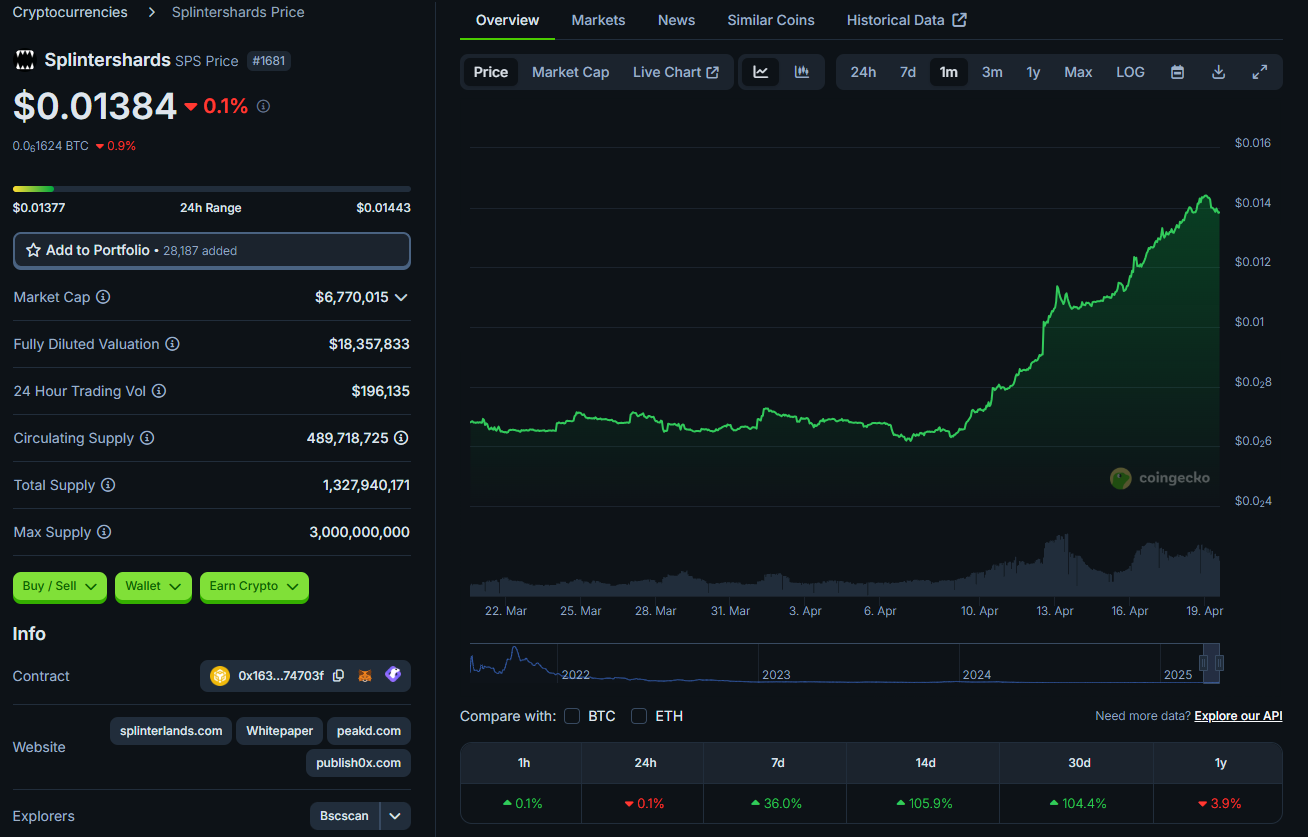The image size is (1308, 837).
Task: Open the calendar date range picker
Action: 1177,72
